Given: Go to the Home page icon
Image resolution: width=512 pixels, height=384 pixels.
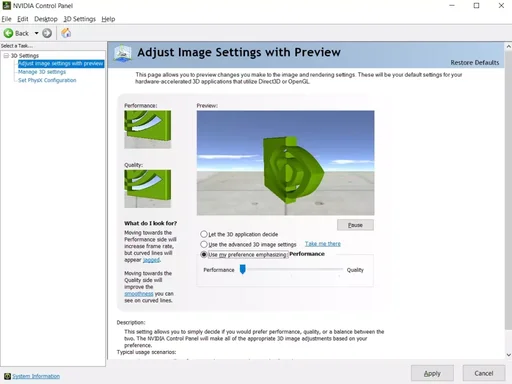Looking at the screenshot, I should point(66,33).
